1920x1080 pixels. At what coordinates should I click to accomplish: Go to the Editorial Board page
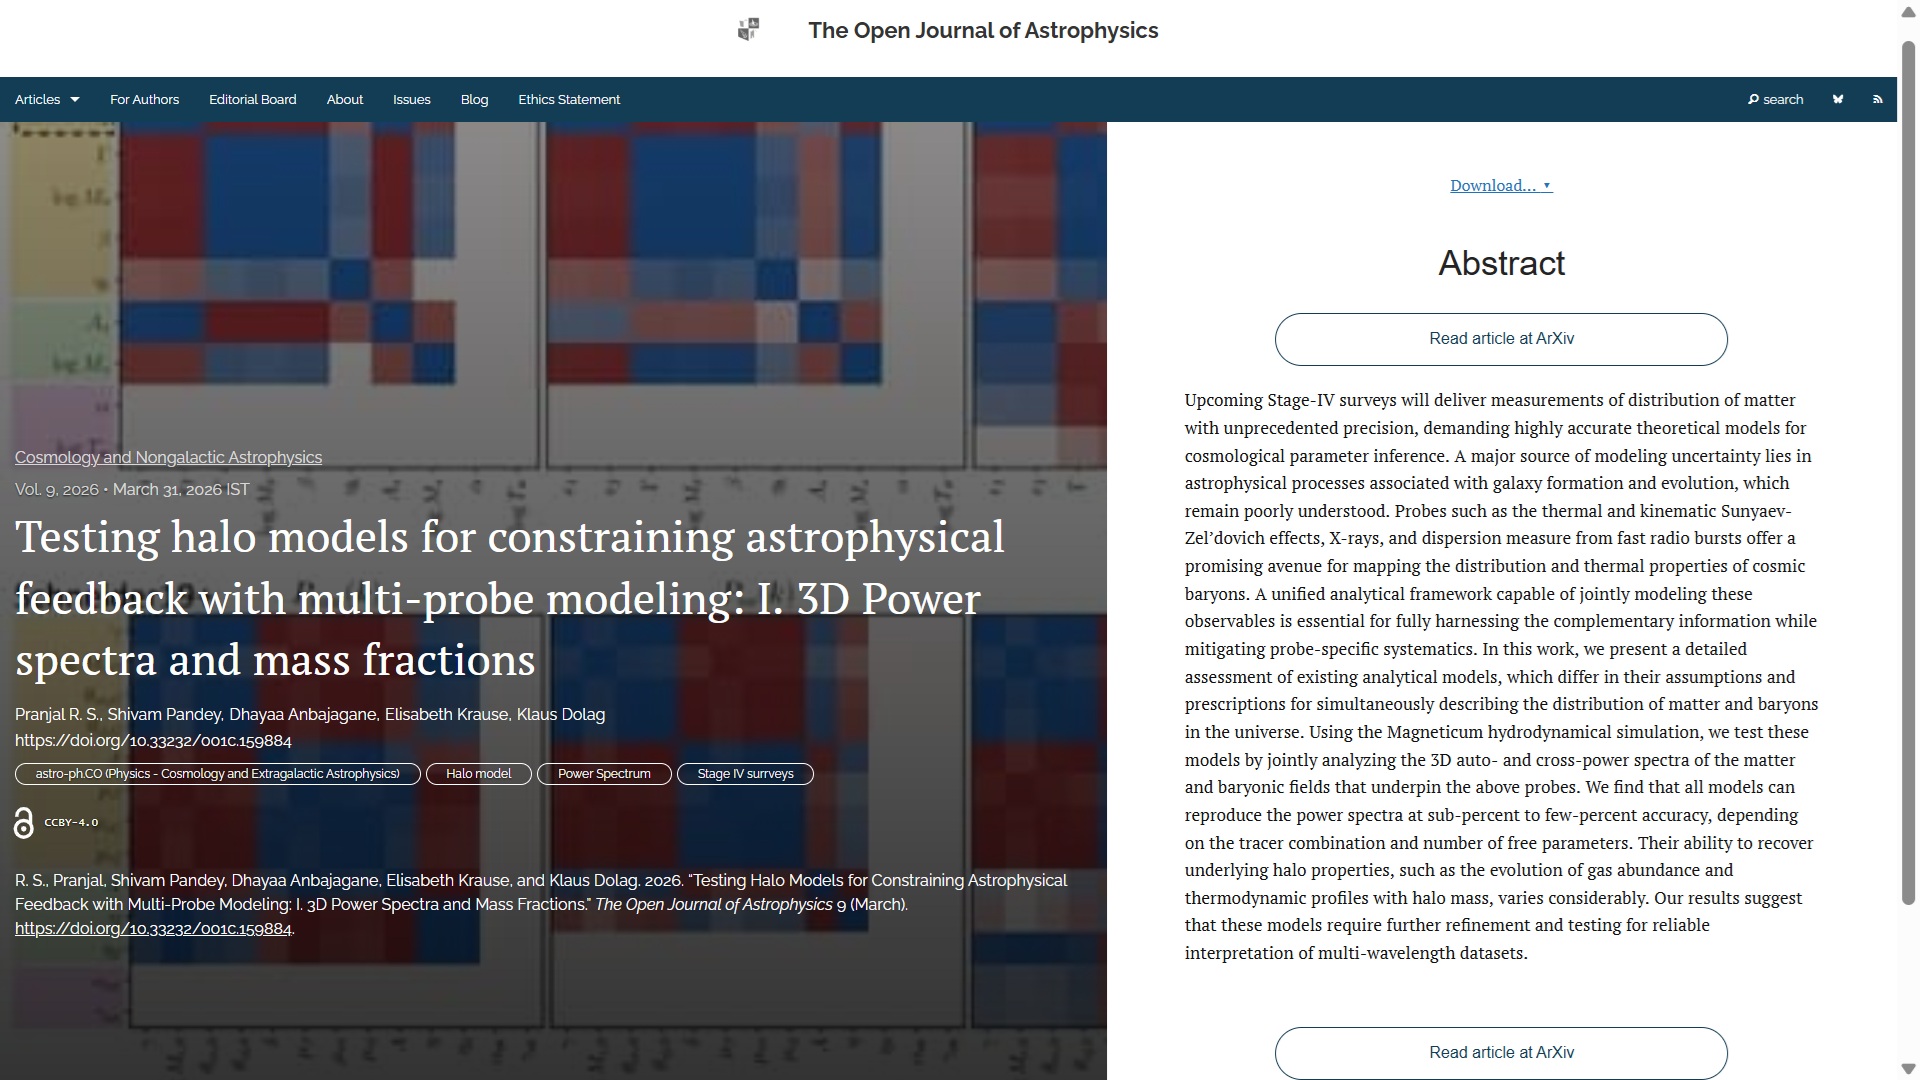pos(252,100)
